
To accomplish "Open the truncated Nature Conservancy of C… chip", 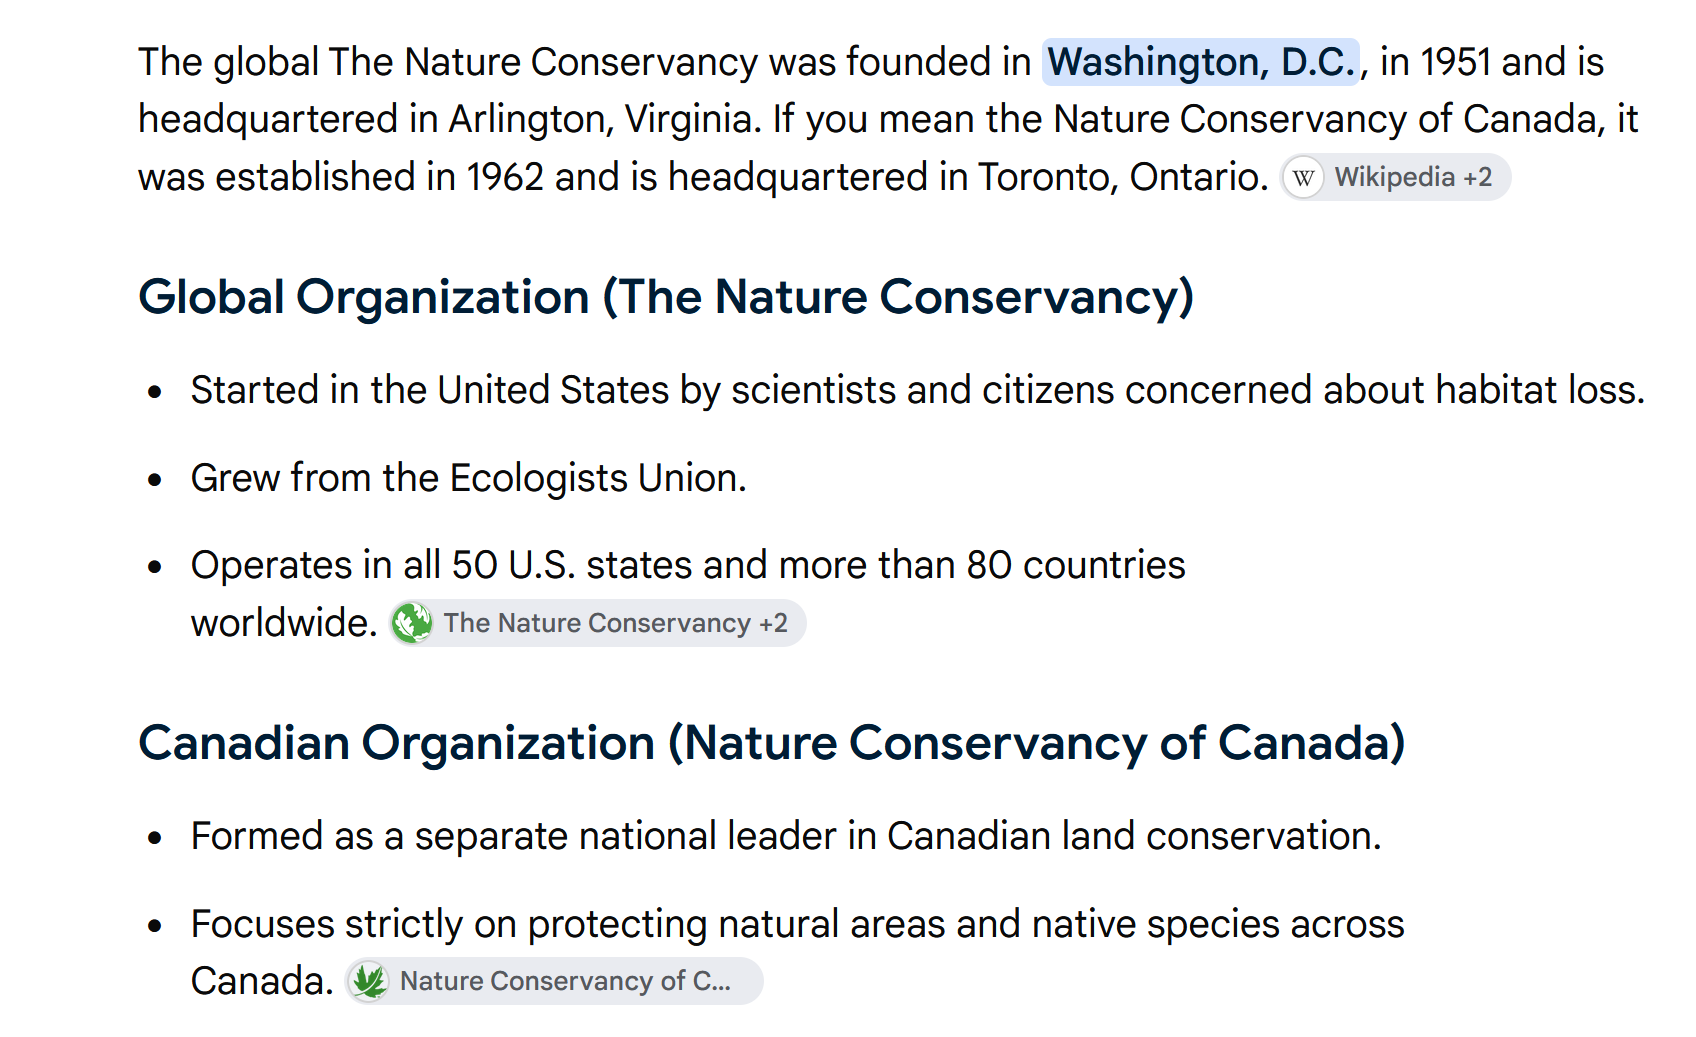I will coord(555,981).
